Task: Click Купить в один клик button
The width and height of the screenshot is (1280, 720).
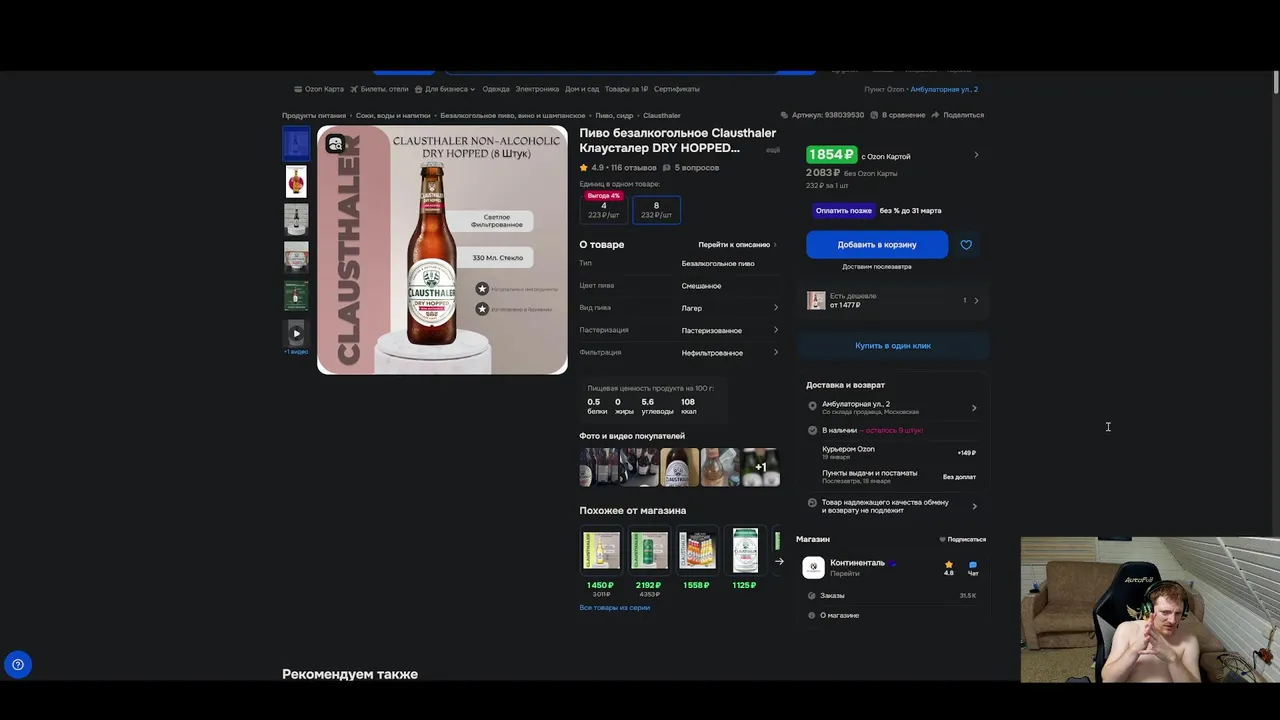Action: (893, 346)
